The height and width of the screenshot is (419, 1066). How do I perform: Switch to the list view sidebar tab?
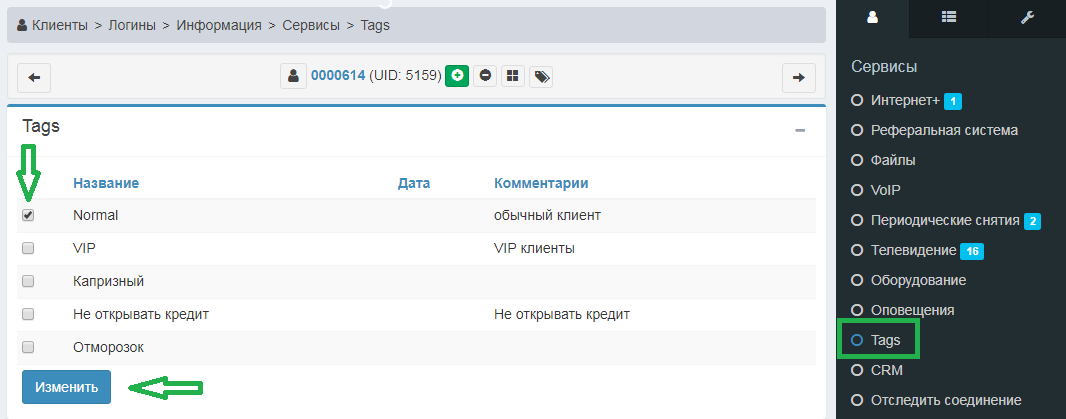pos(948,17)
